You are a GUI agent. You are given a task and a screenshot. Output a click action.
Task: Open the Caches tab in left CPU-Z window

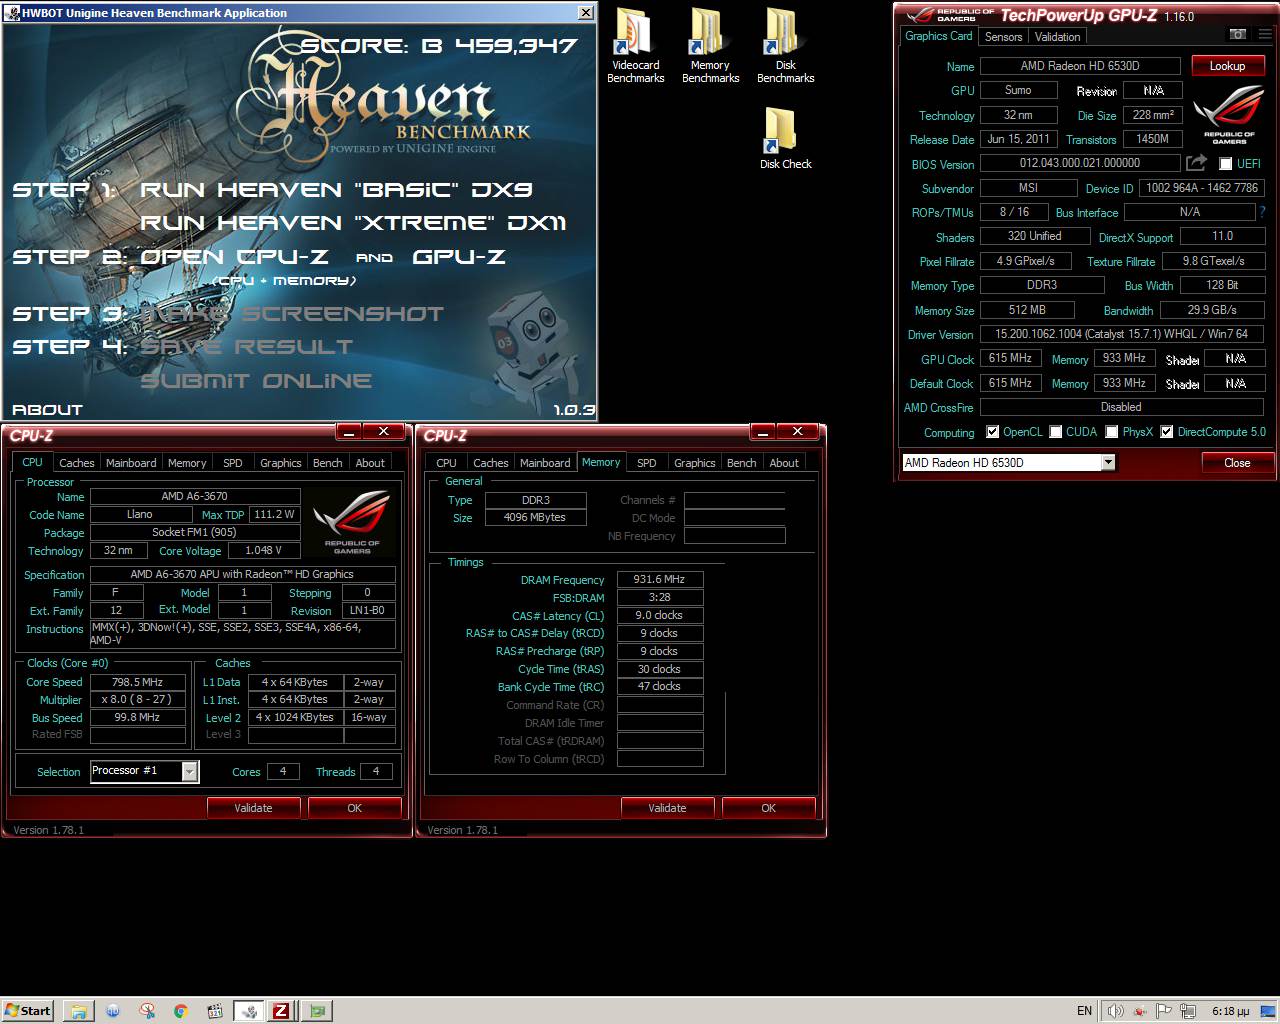click(77, 463)
